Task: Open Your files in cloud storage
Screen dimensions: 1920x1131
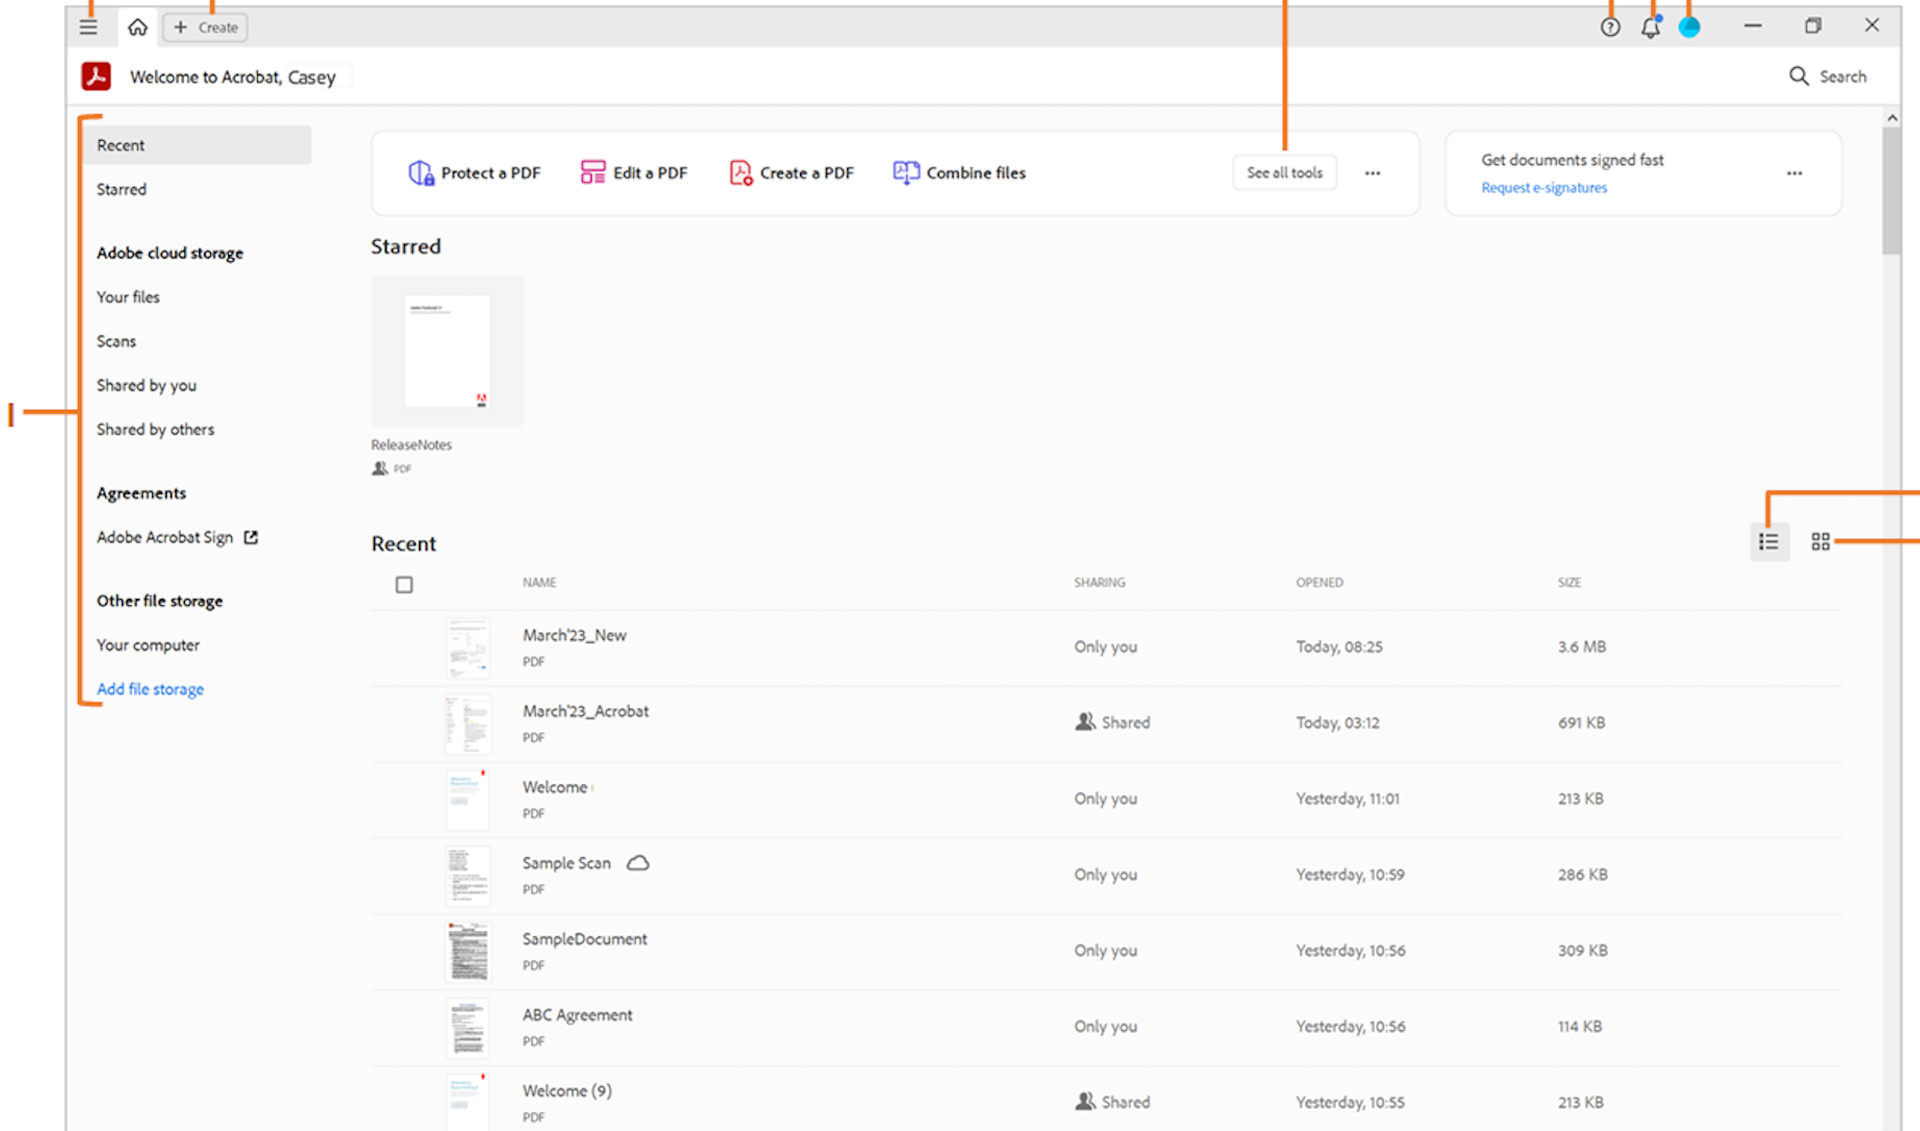Action: pos(128,297)
